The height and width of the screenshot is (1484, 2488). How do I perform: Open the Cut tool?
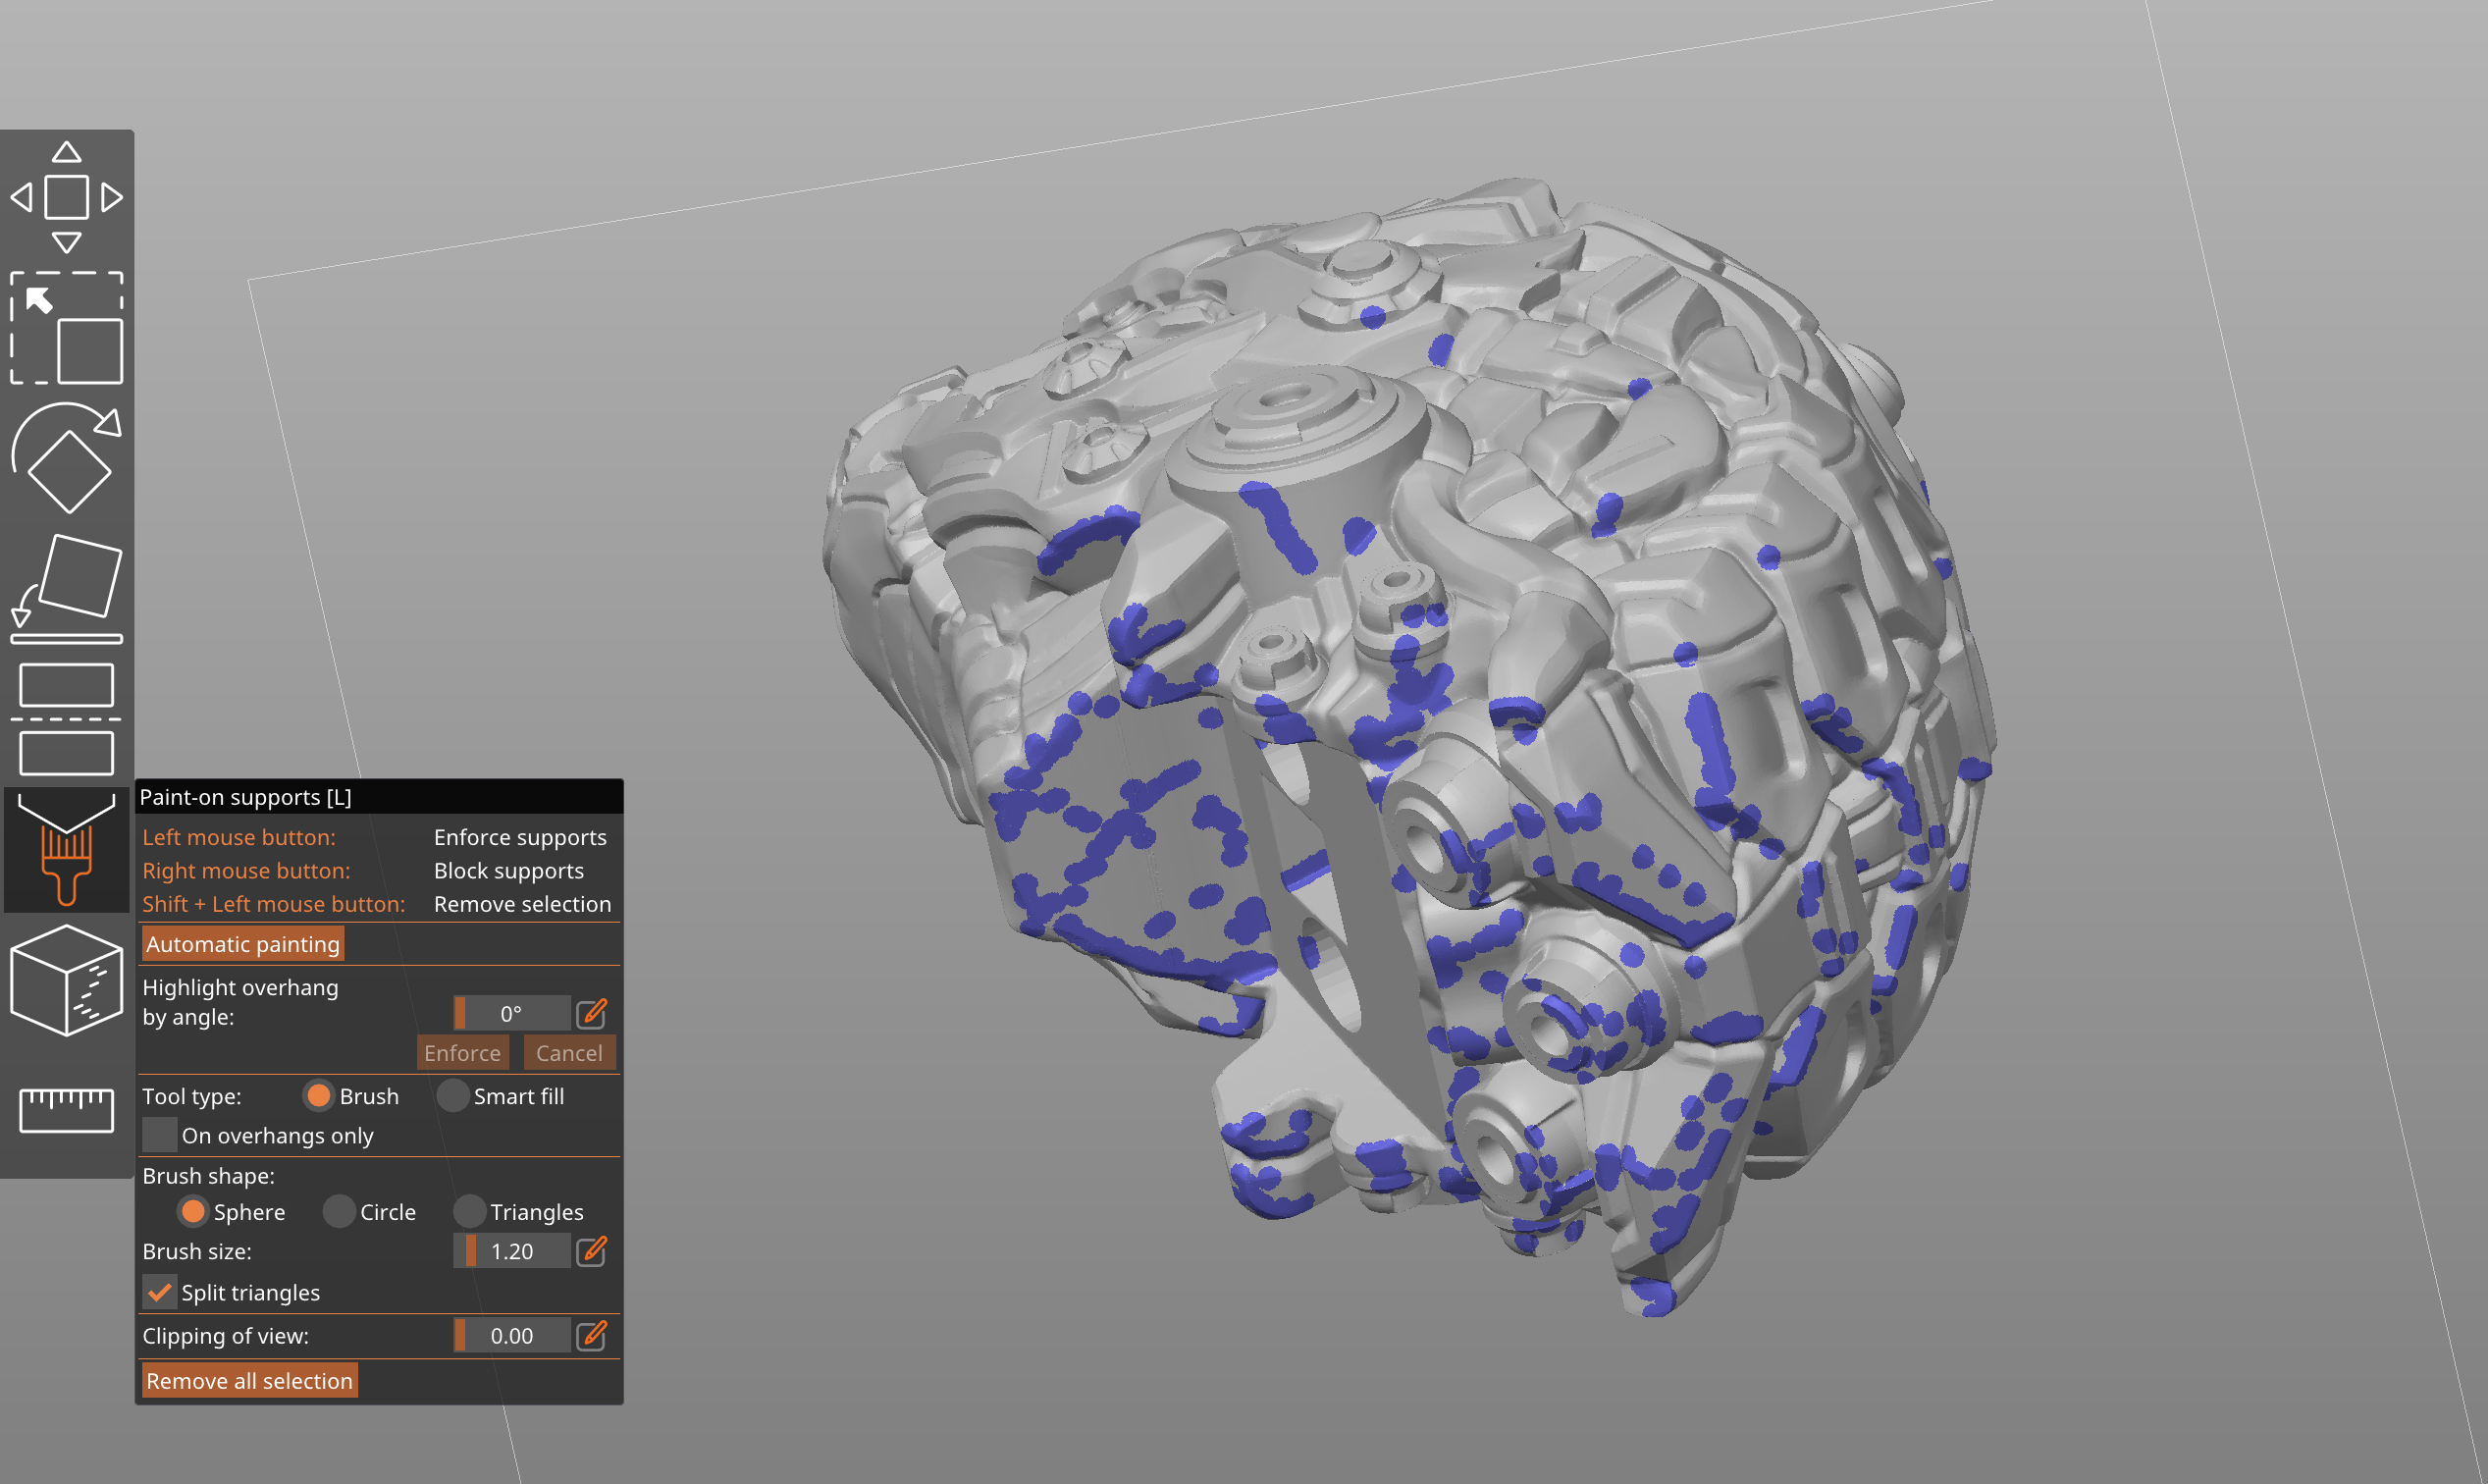click(x=66, y=719)
